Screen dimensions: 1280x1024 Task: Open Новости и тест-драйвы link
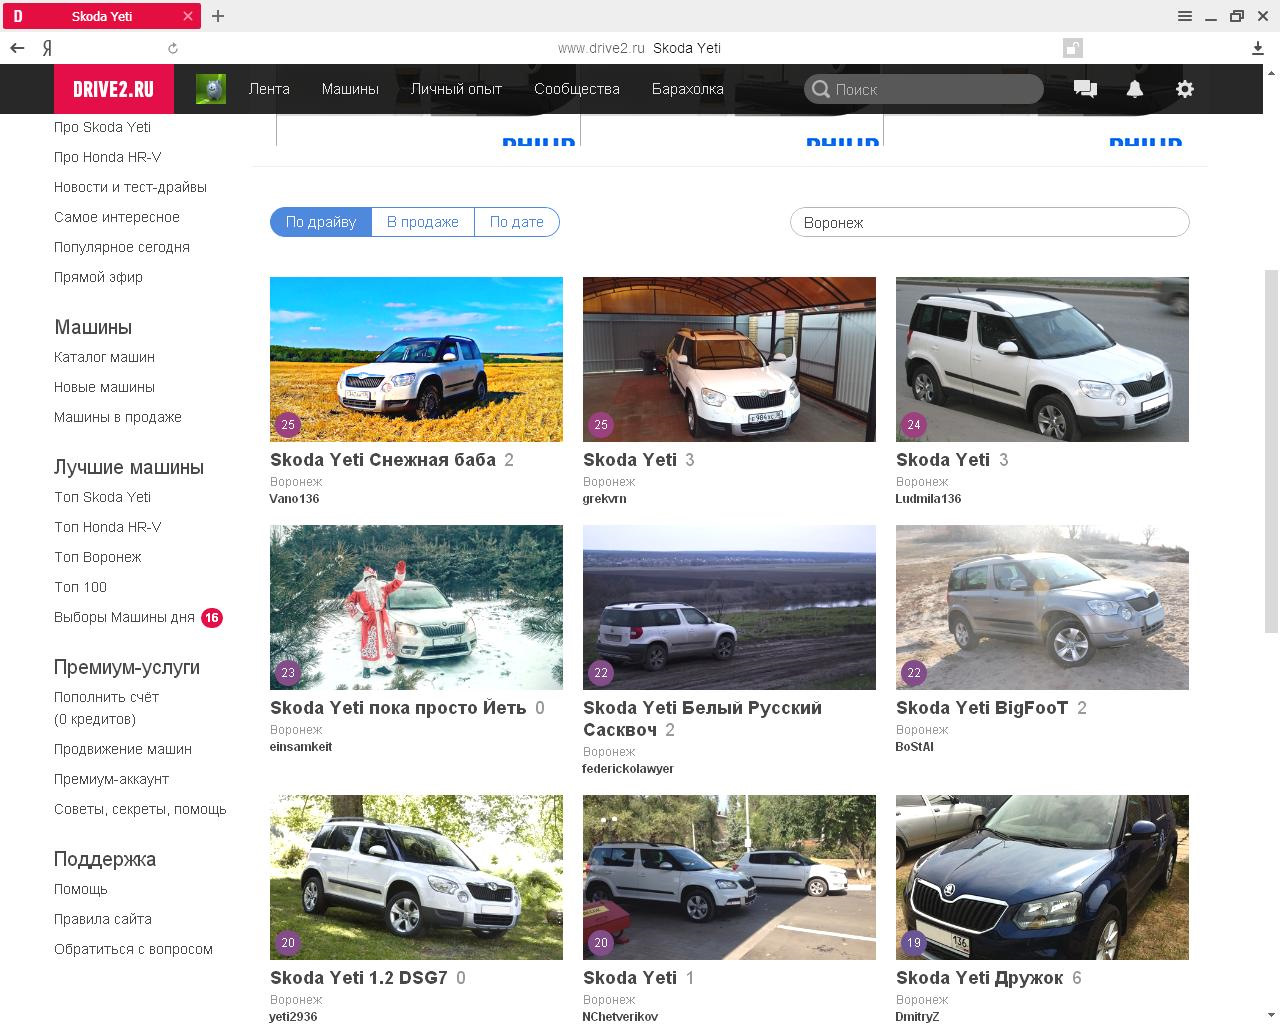pyautogui.click(x=130, y=187)
